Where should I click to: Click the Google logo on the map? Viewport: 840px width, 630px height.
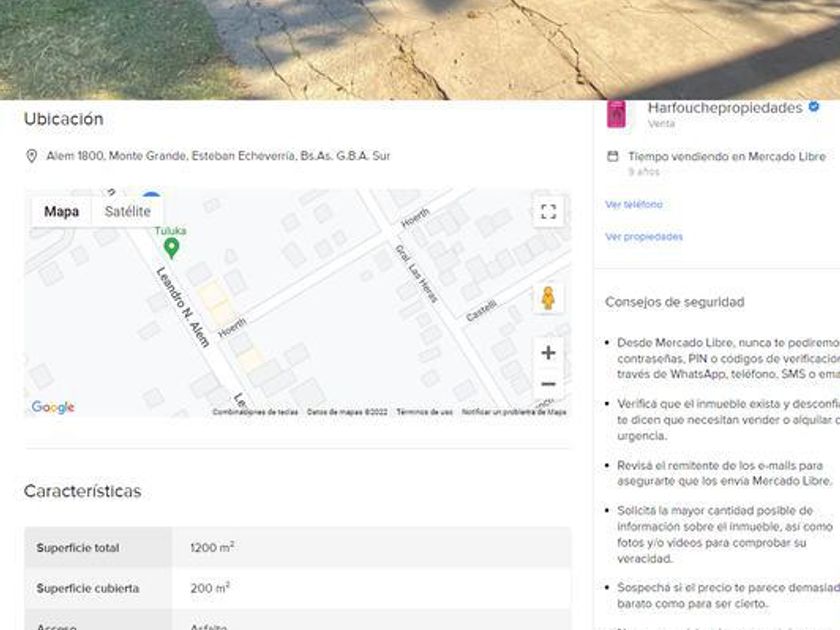(x=53, y=407)
